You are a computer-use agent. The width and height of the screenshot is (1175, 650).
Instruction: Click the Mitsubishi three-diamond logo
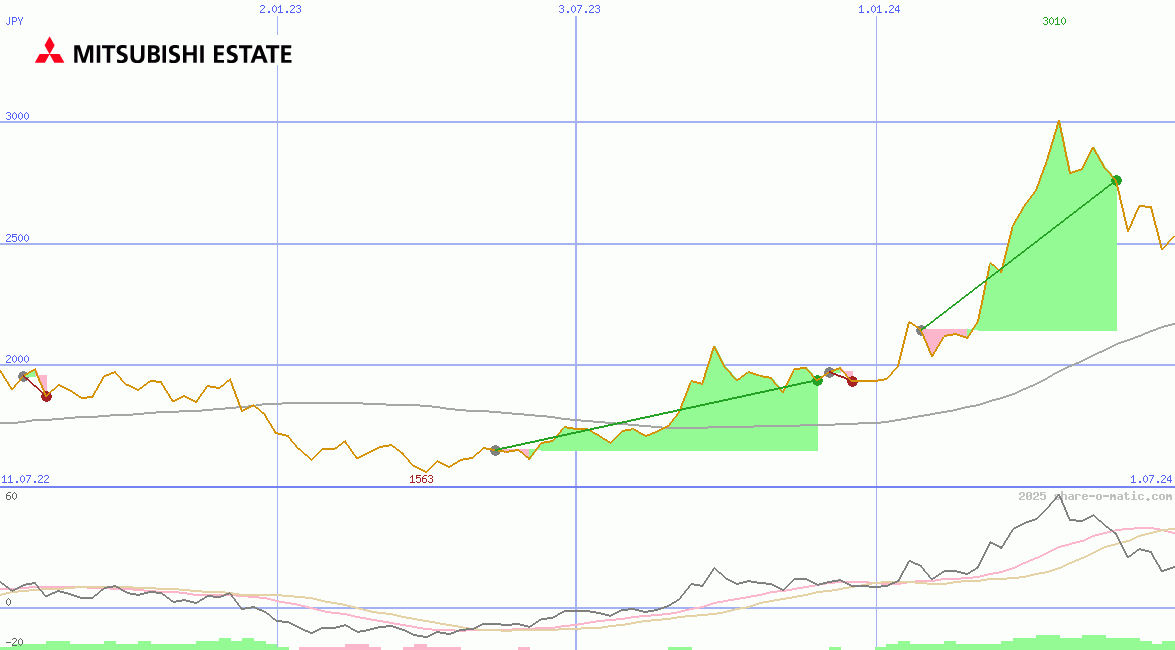coord(49,50)
